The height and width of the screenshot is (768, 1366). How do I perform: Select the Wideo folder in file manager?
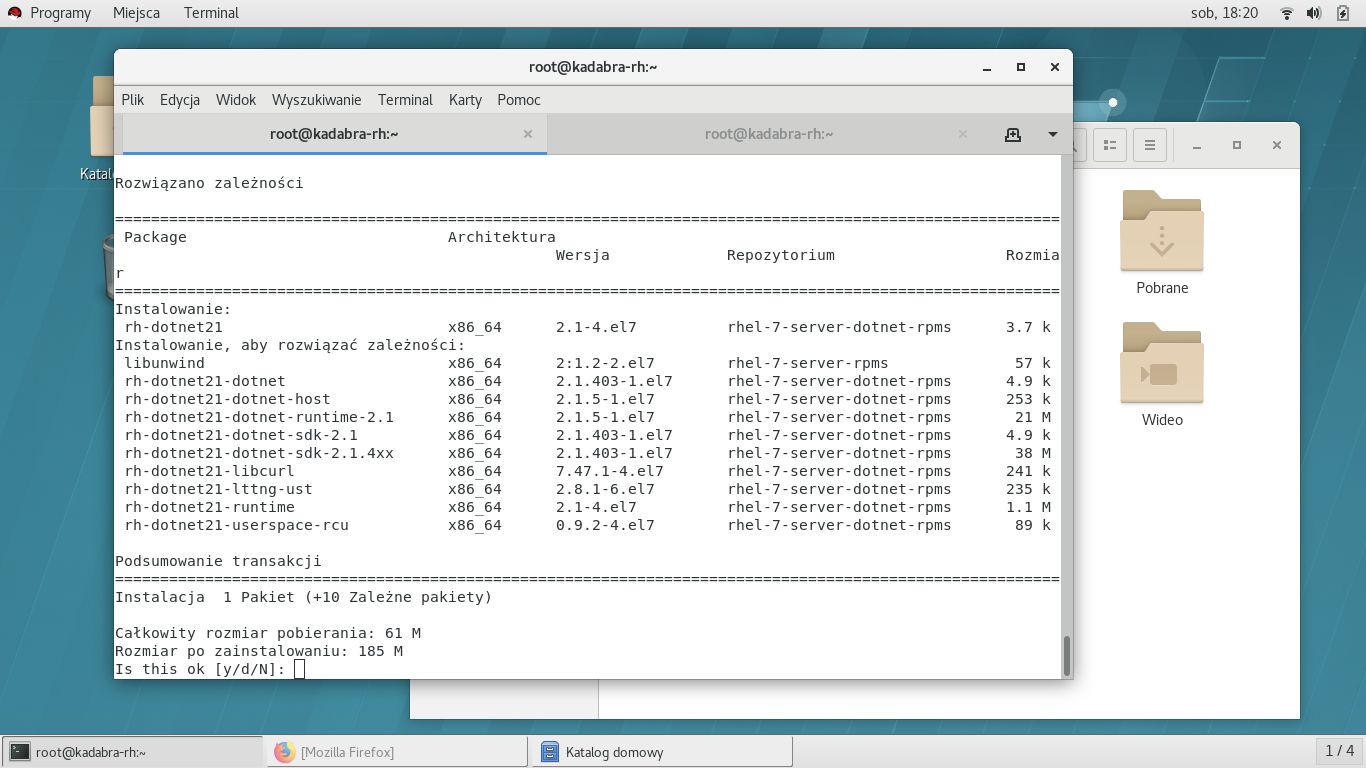coord(1162,375)
